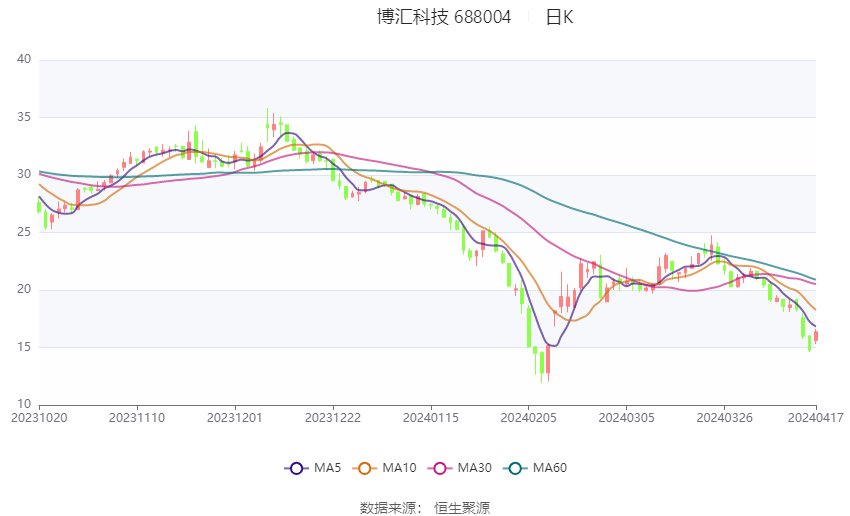The image size is (850, 516).
Task: Click the 15 price axis label
Action: 24,347
